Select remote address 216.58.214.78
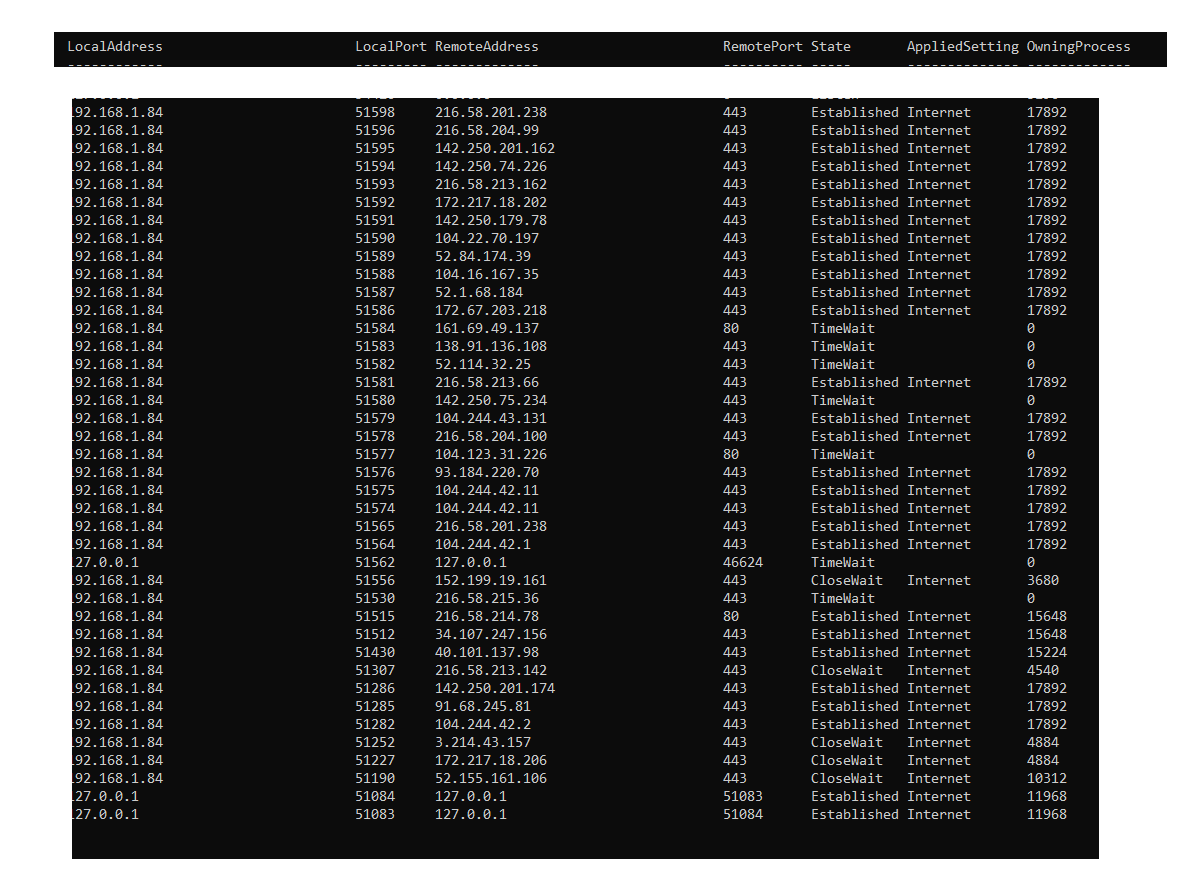Screen dimensions: 1184x886 click(486, 617)
